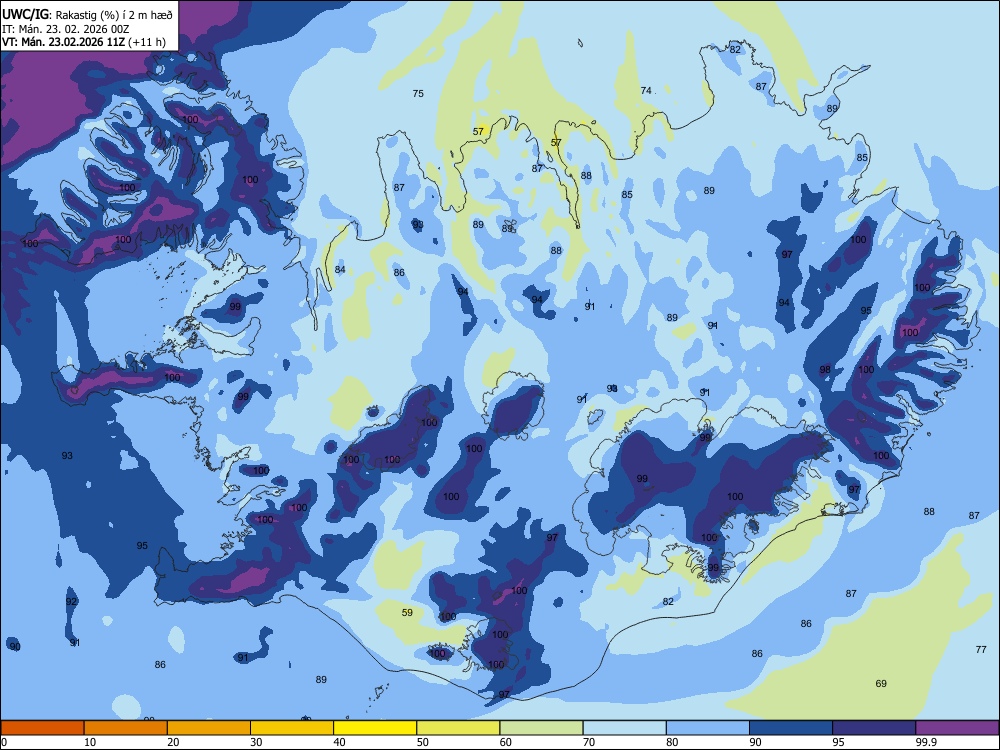Click the 90–95 dark blue legend swatch
The width and height of the screenshot is (1000, 750).
coord(791,728)
